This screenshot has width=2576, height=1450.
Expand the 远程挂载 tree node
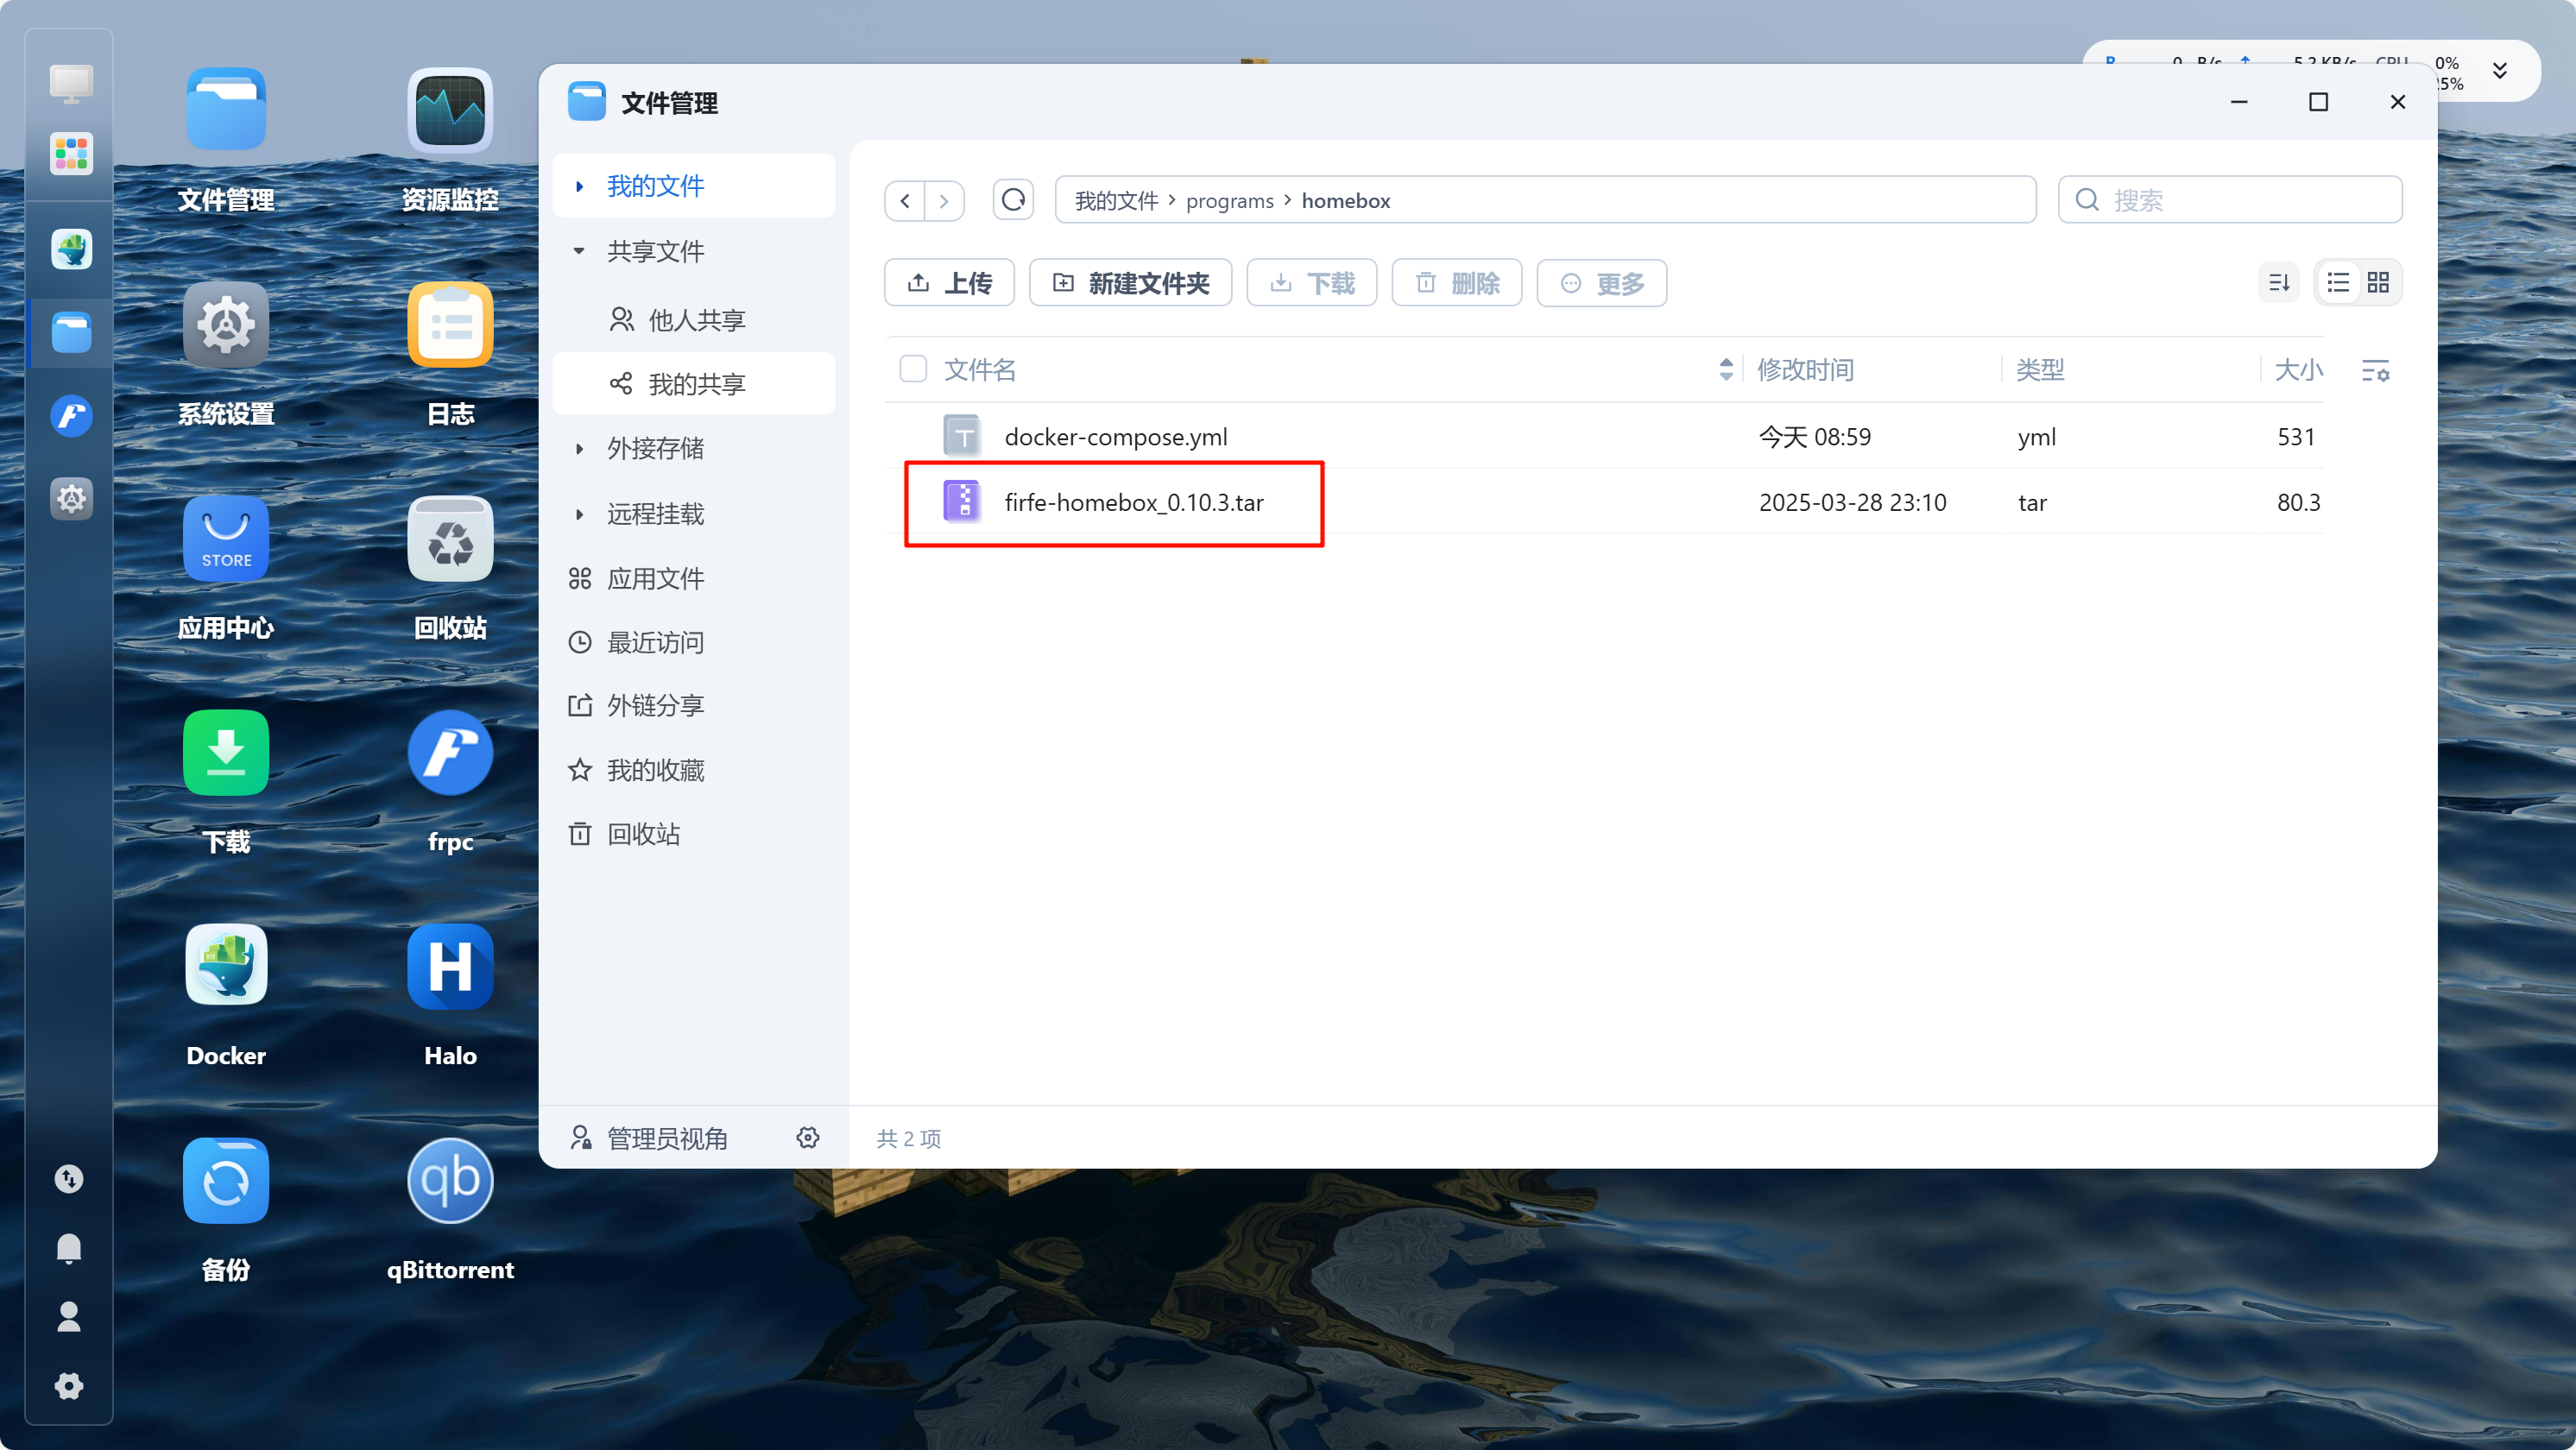coord(579,514)
